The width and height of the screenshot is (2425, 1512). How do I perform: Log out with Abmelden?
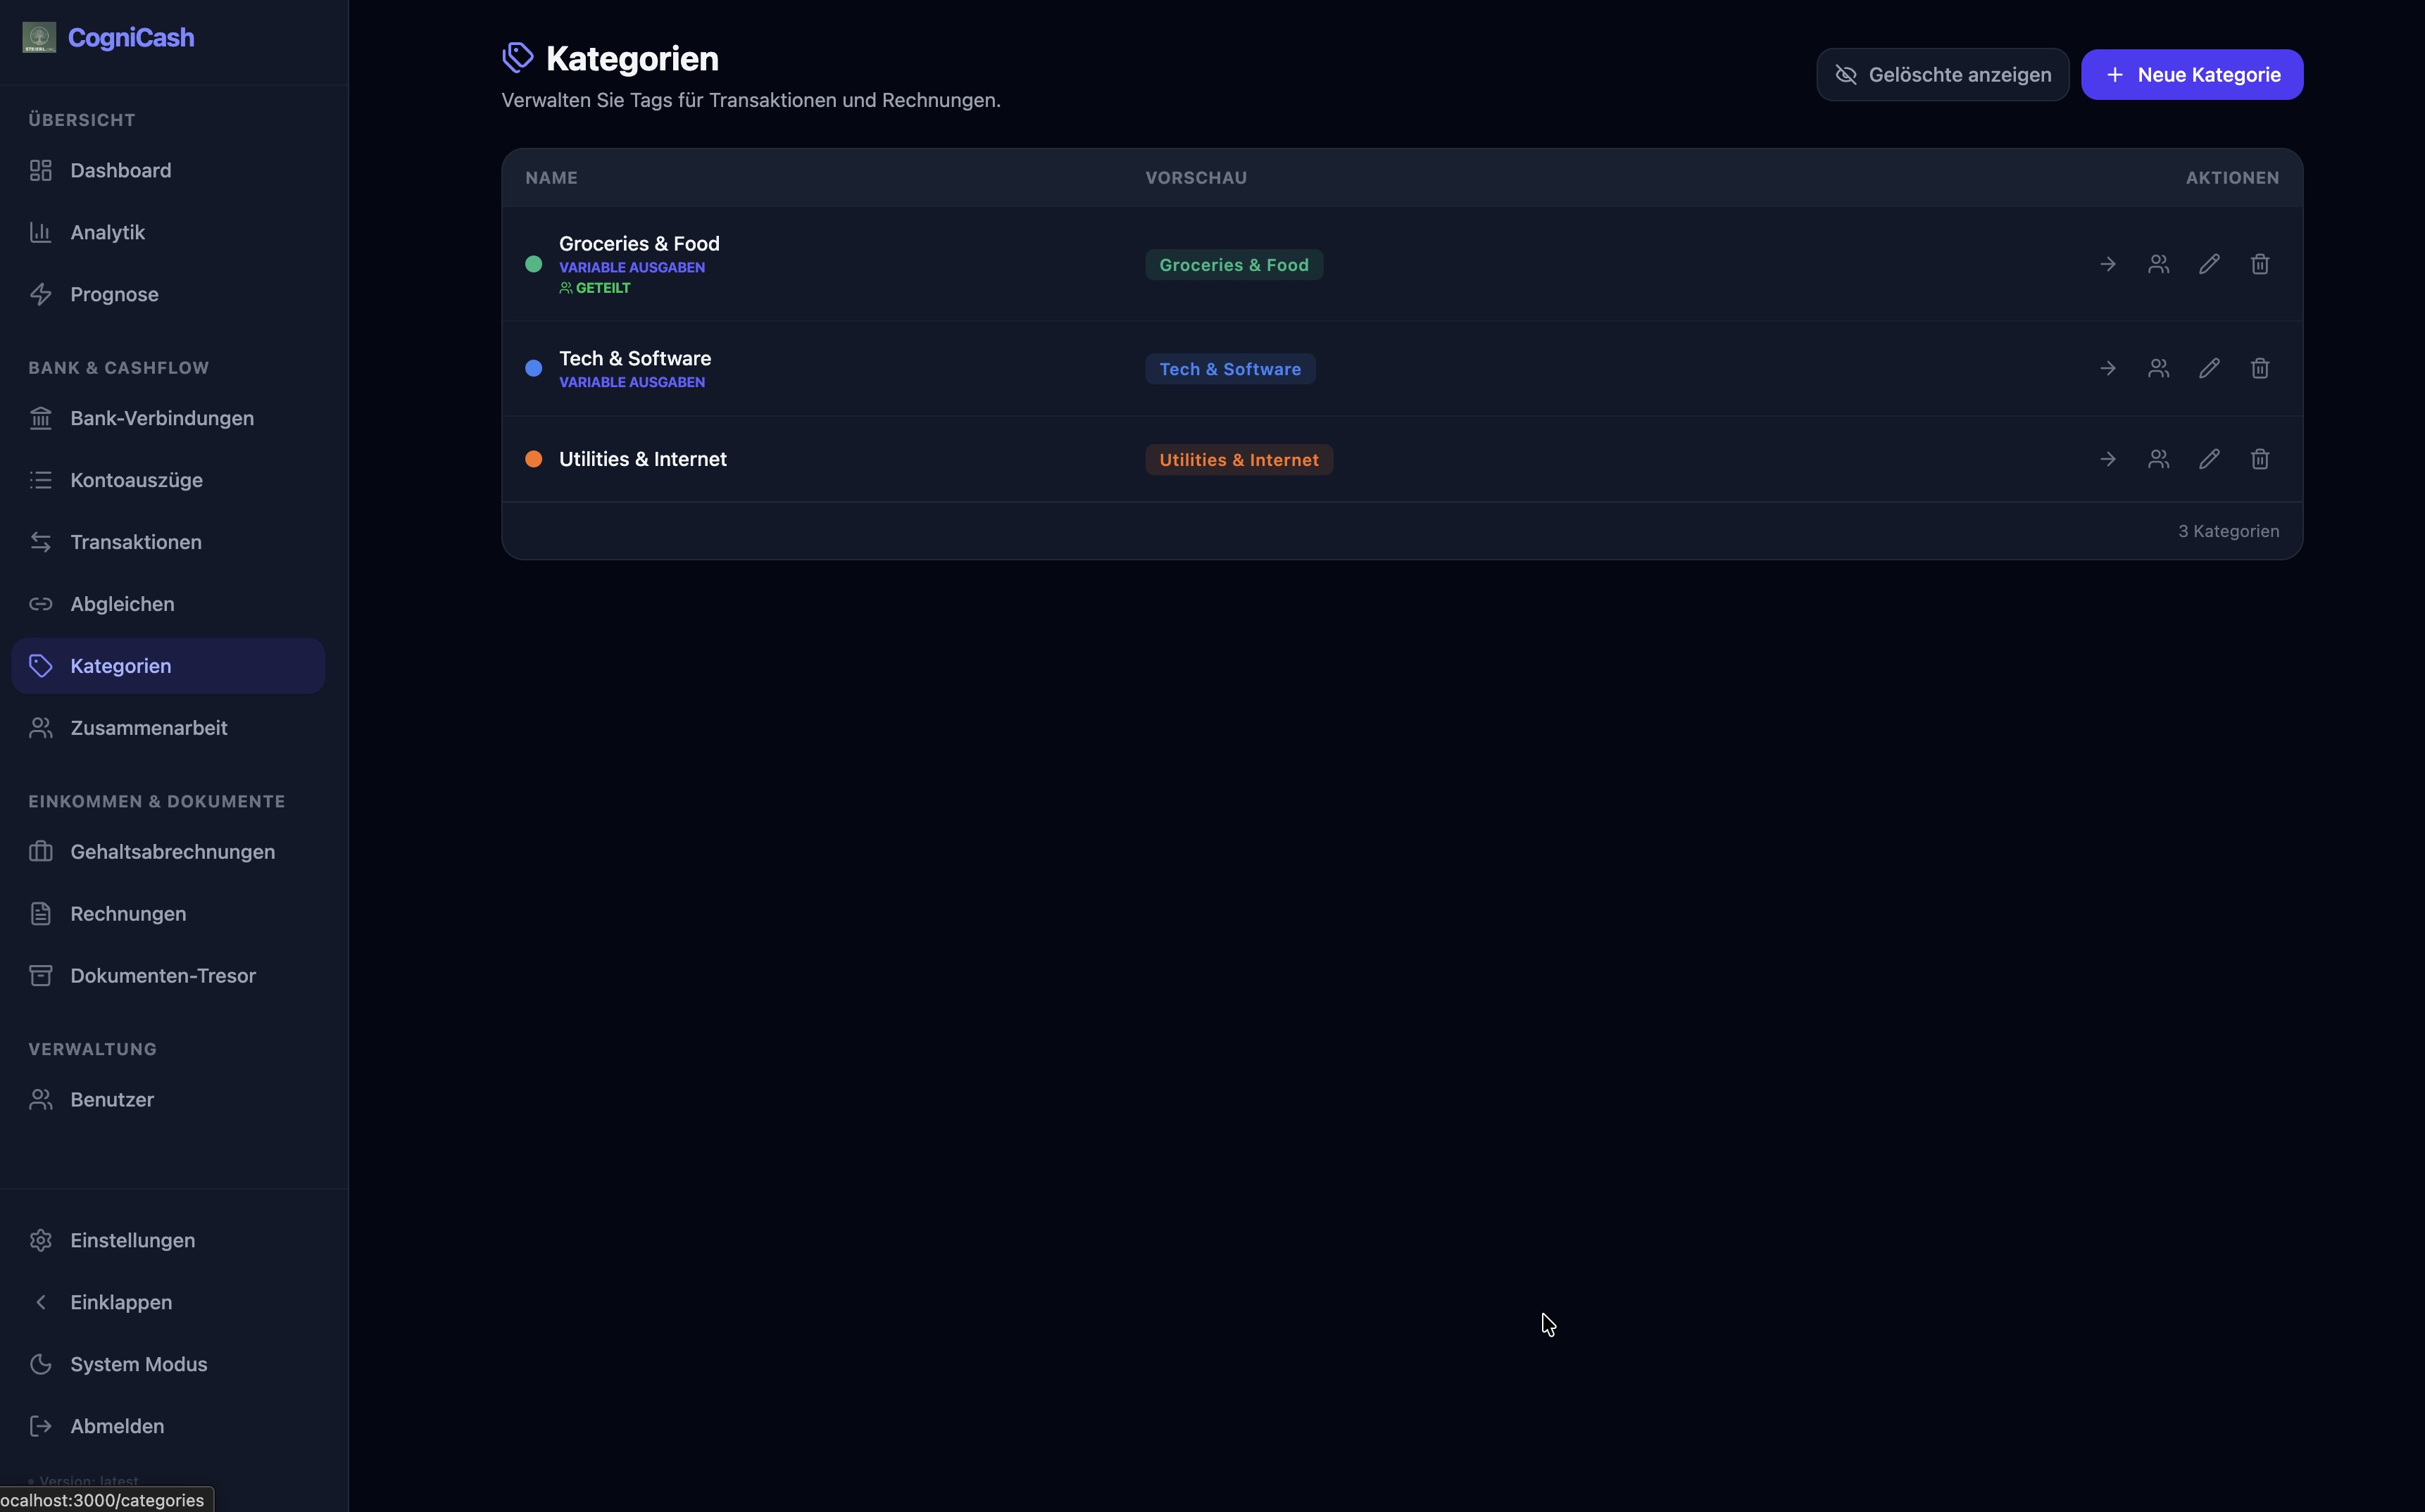click(x=168, y=1426)
